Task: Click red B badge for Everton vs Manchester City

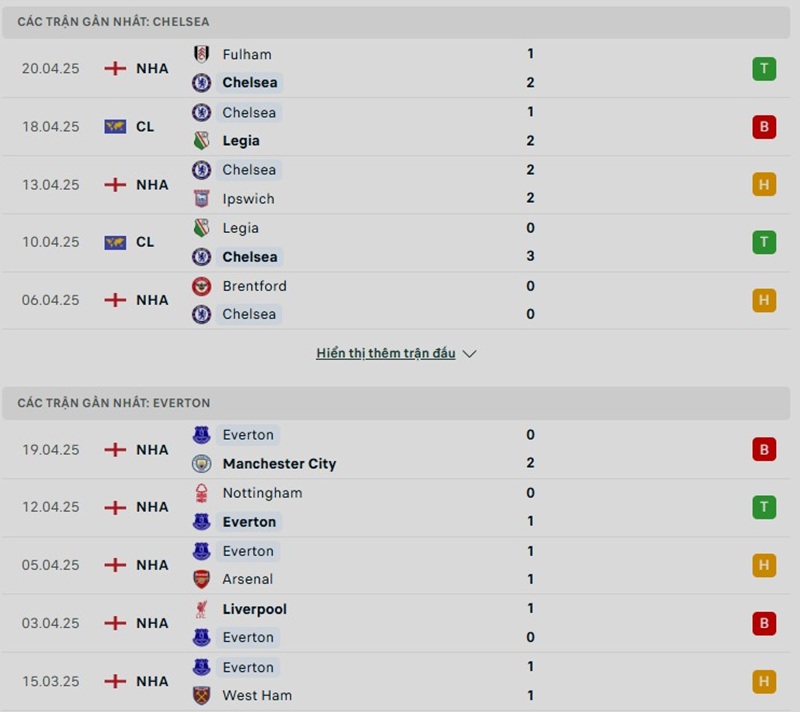Action: pos(764,450)
